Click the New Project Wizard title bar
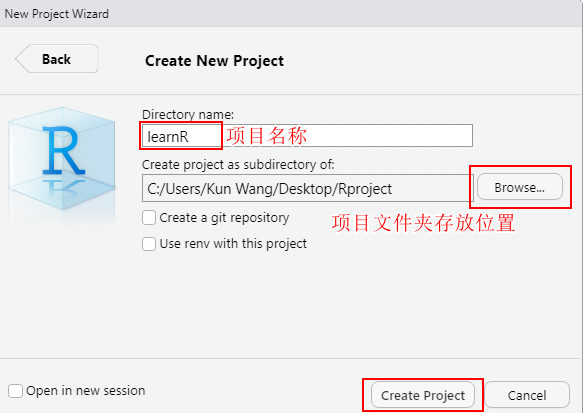Screen dimensions: 583x413 click(x=292, y=13)
